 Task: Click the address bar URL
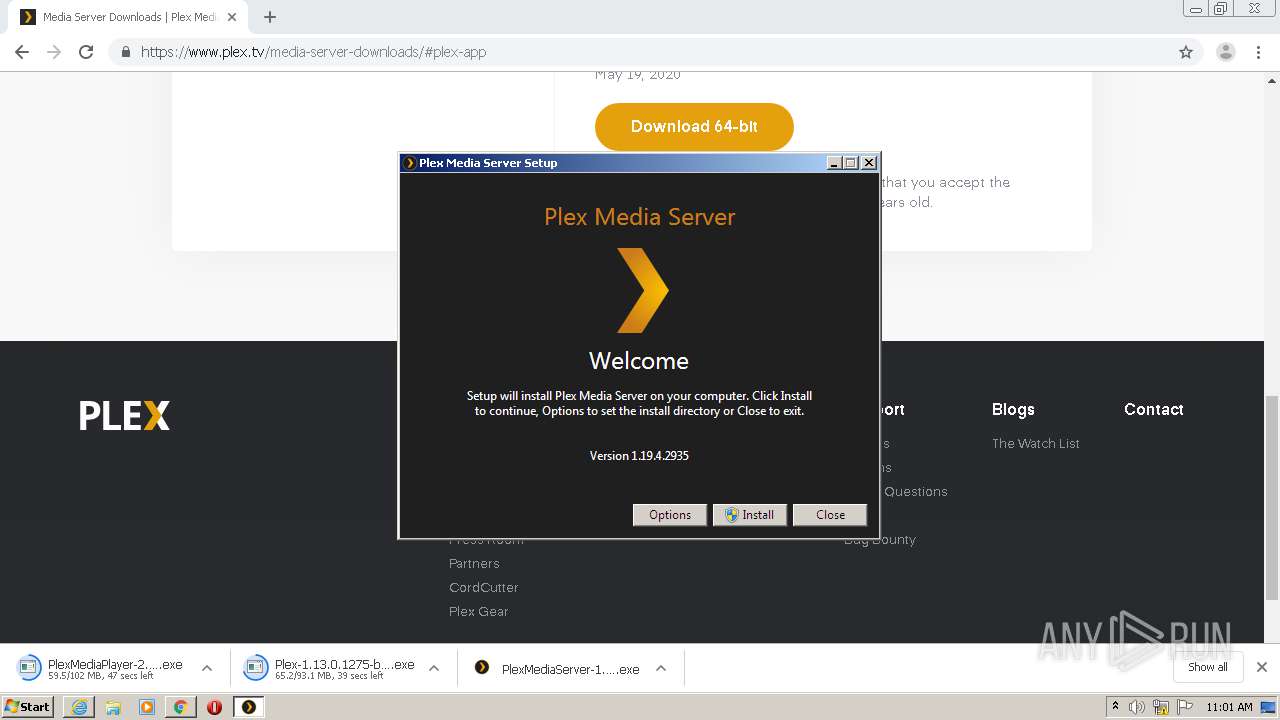pyautogui.click(x=313, y=52)
